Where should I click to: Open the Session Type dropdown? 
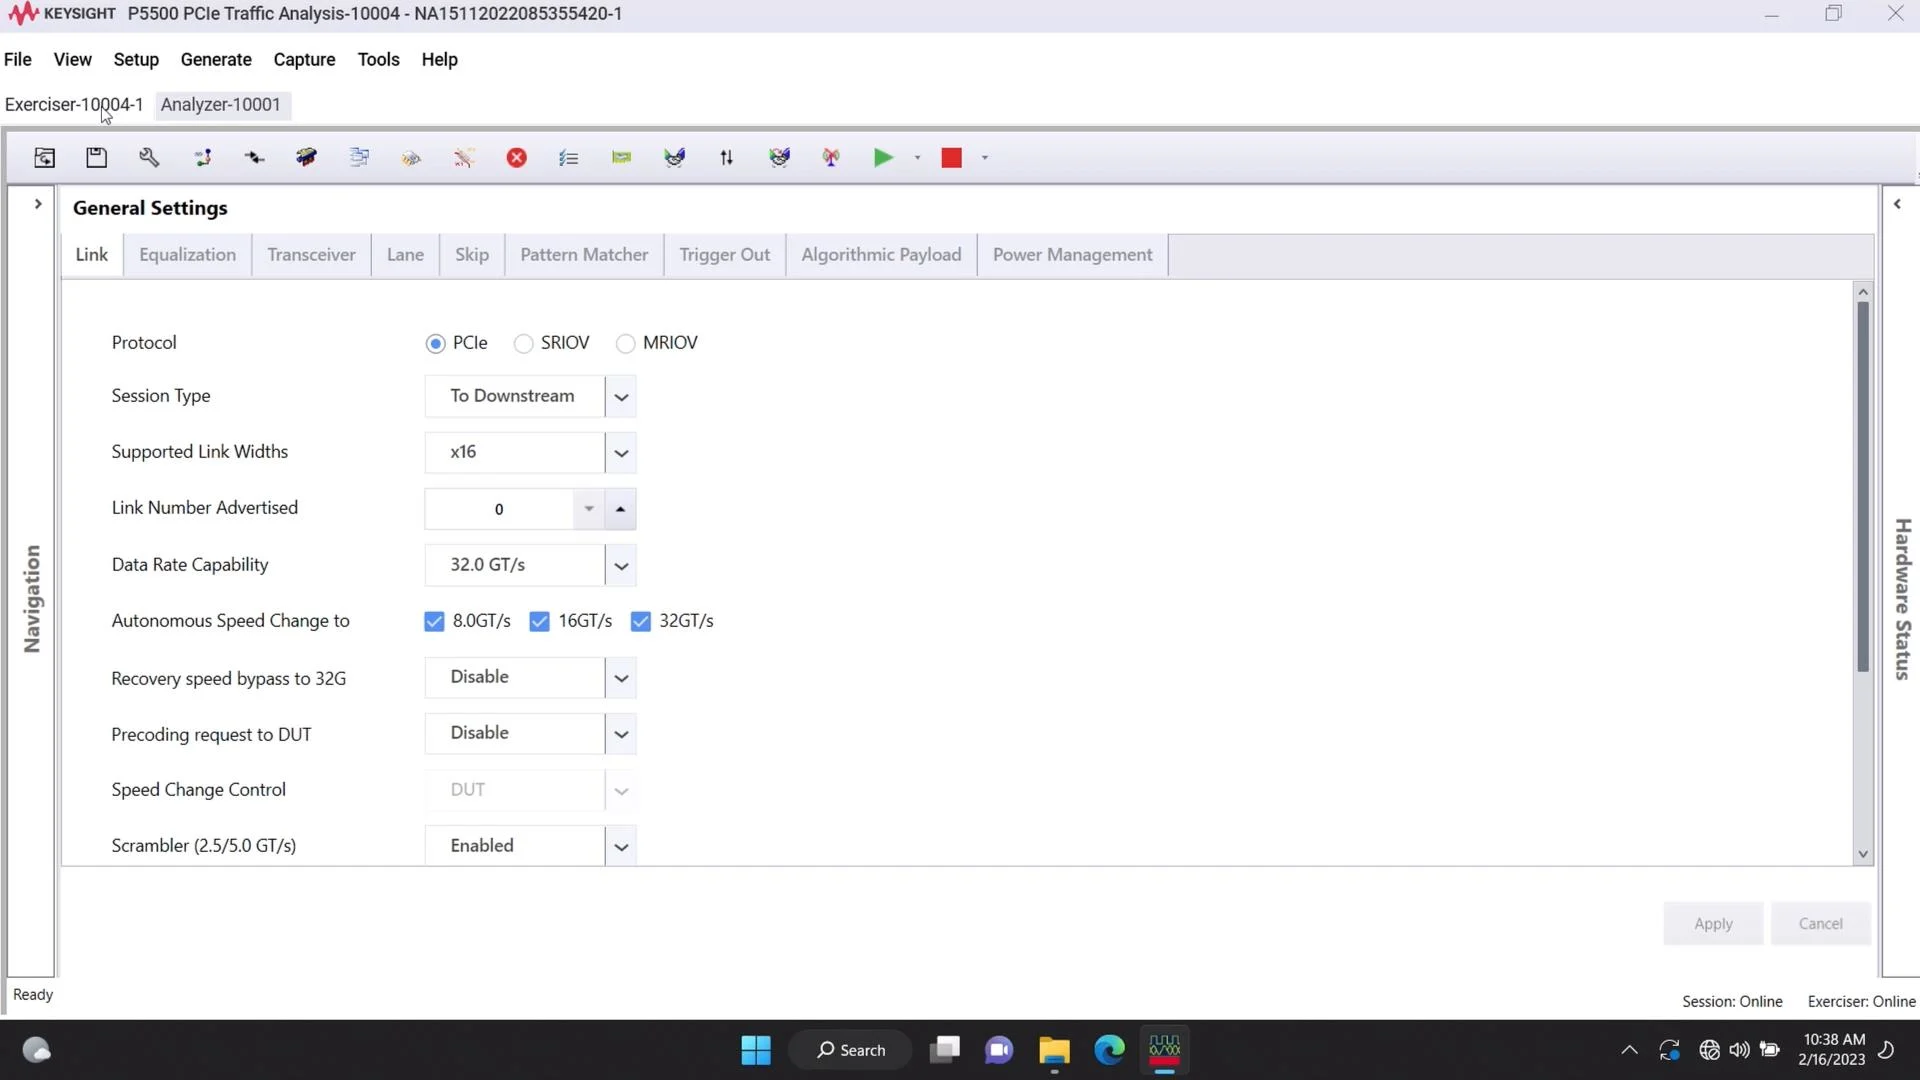click(x=621, y=397)
